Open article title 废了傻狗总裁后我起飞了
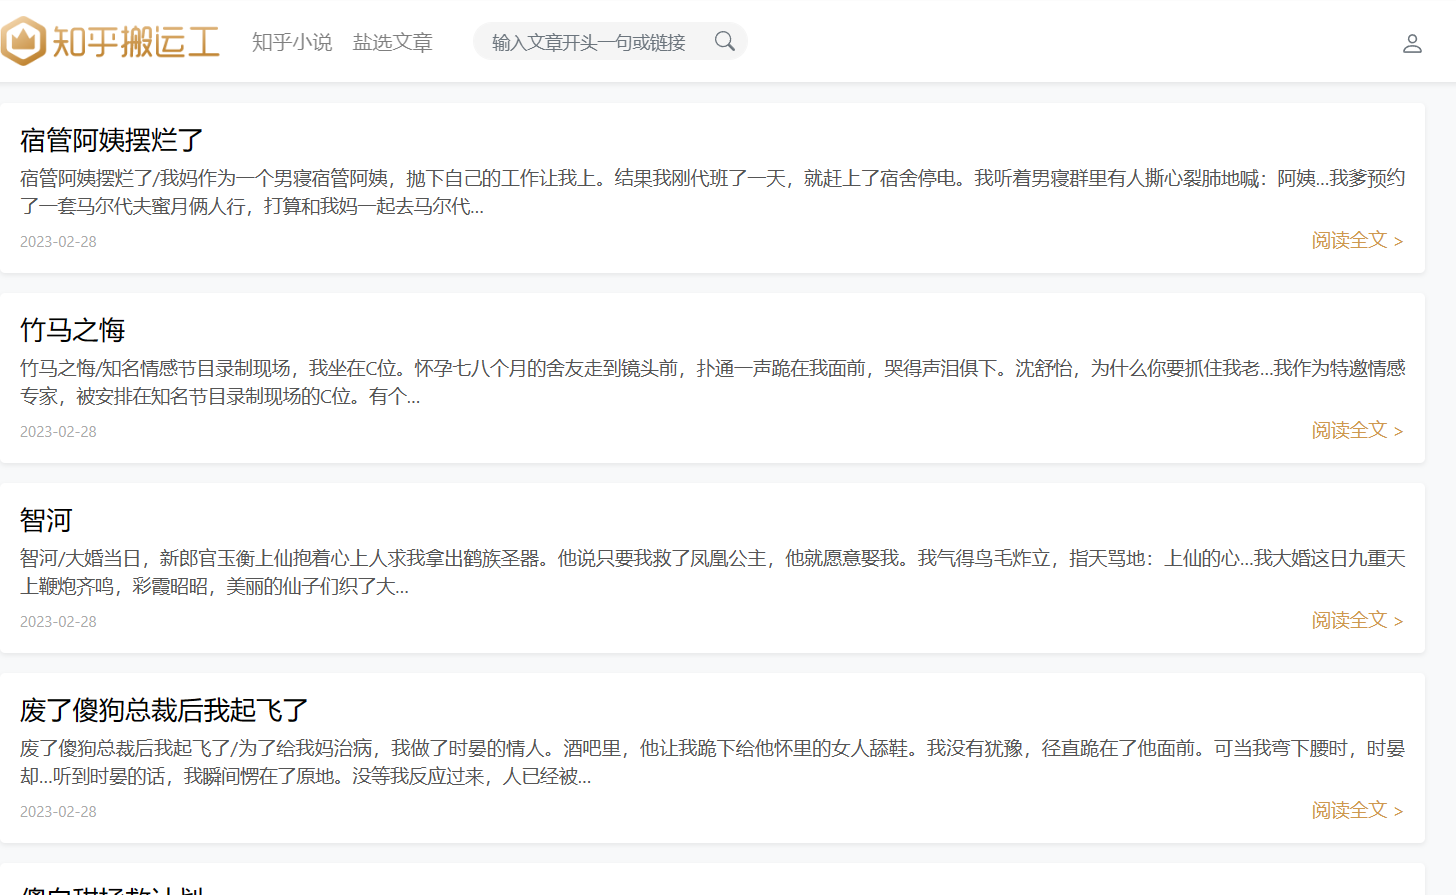The image size is (1456, 895). pos(164,710)
